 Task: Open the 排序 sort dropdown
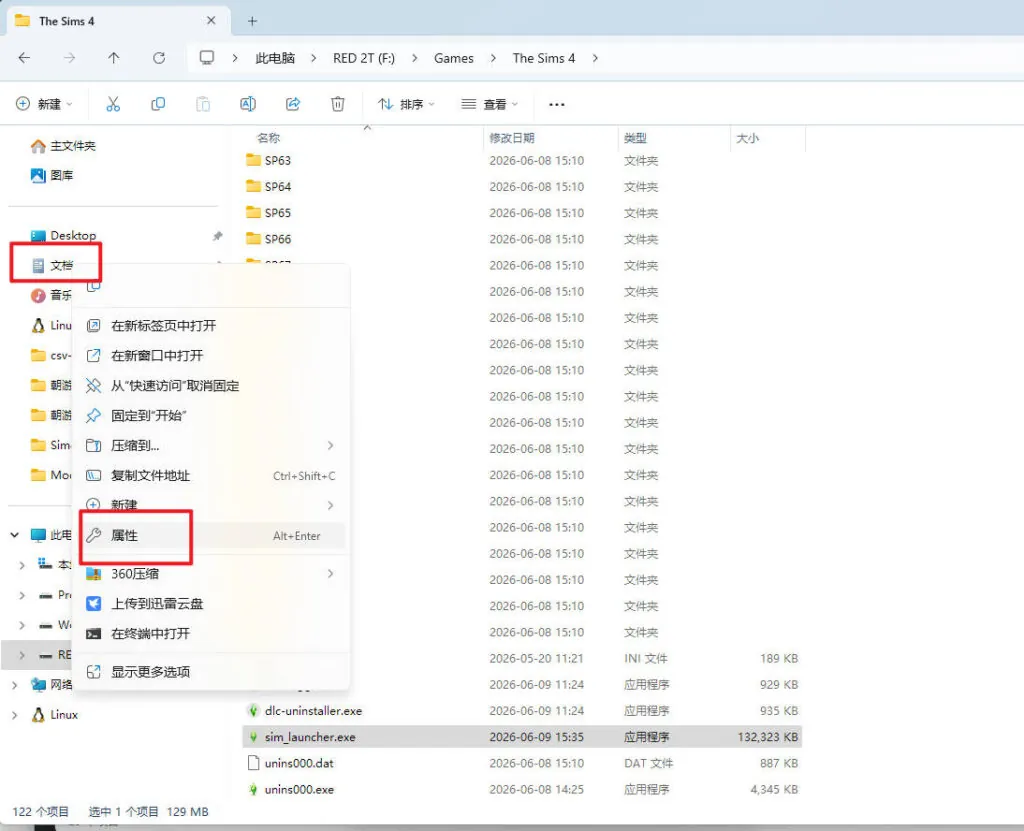tap(406, 104)
